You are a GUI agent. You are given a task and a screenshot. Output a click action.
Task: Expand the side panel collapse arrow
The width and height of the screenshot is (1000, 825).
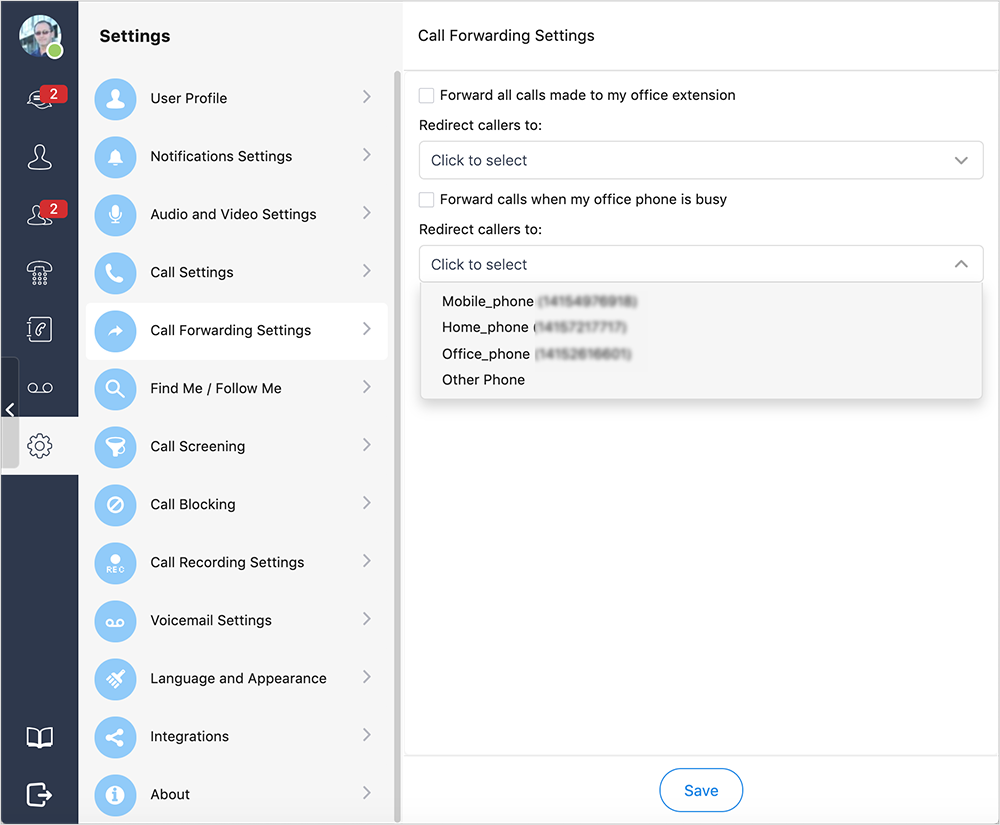tap(9, 410)
